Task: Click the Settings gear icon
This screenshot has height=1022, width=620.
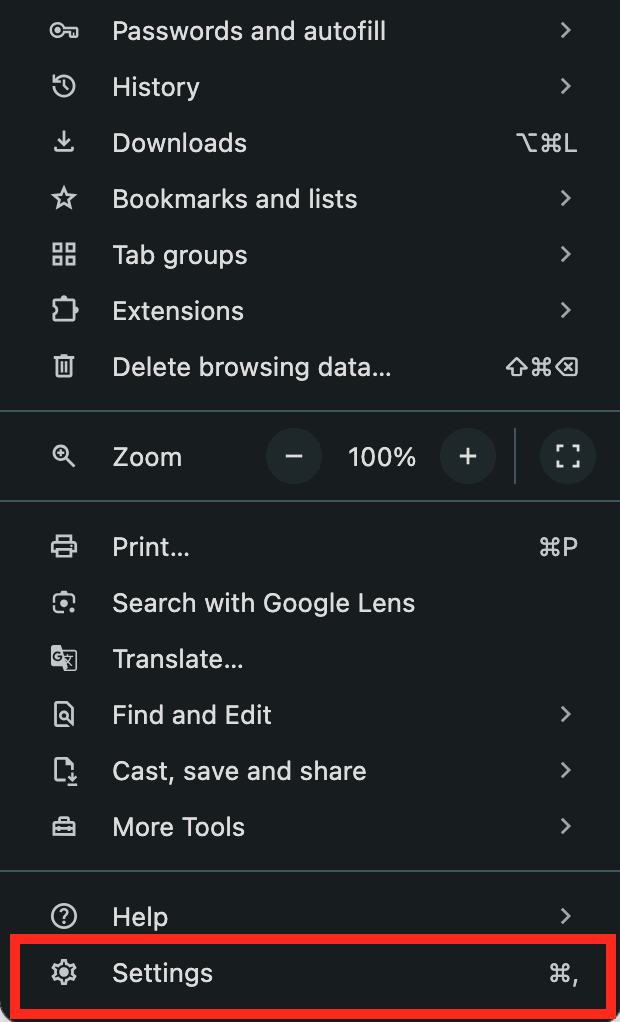Action: tap(64, 974)
